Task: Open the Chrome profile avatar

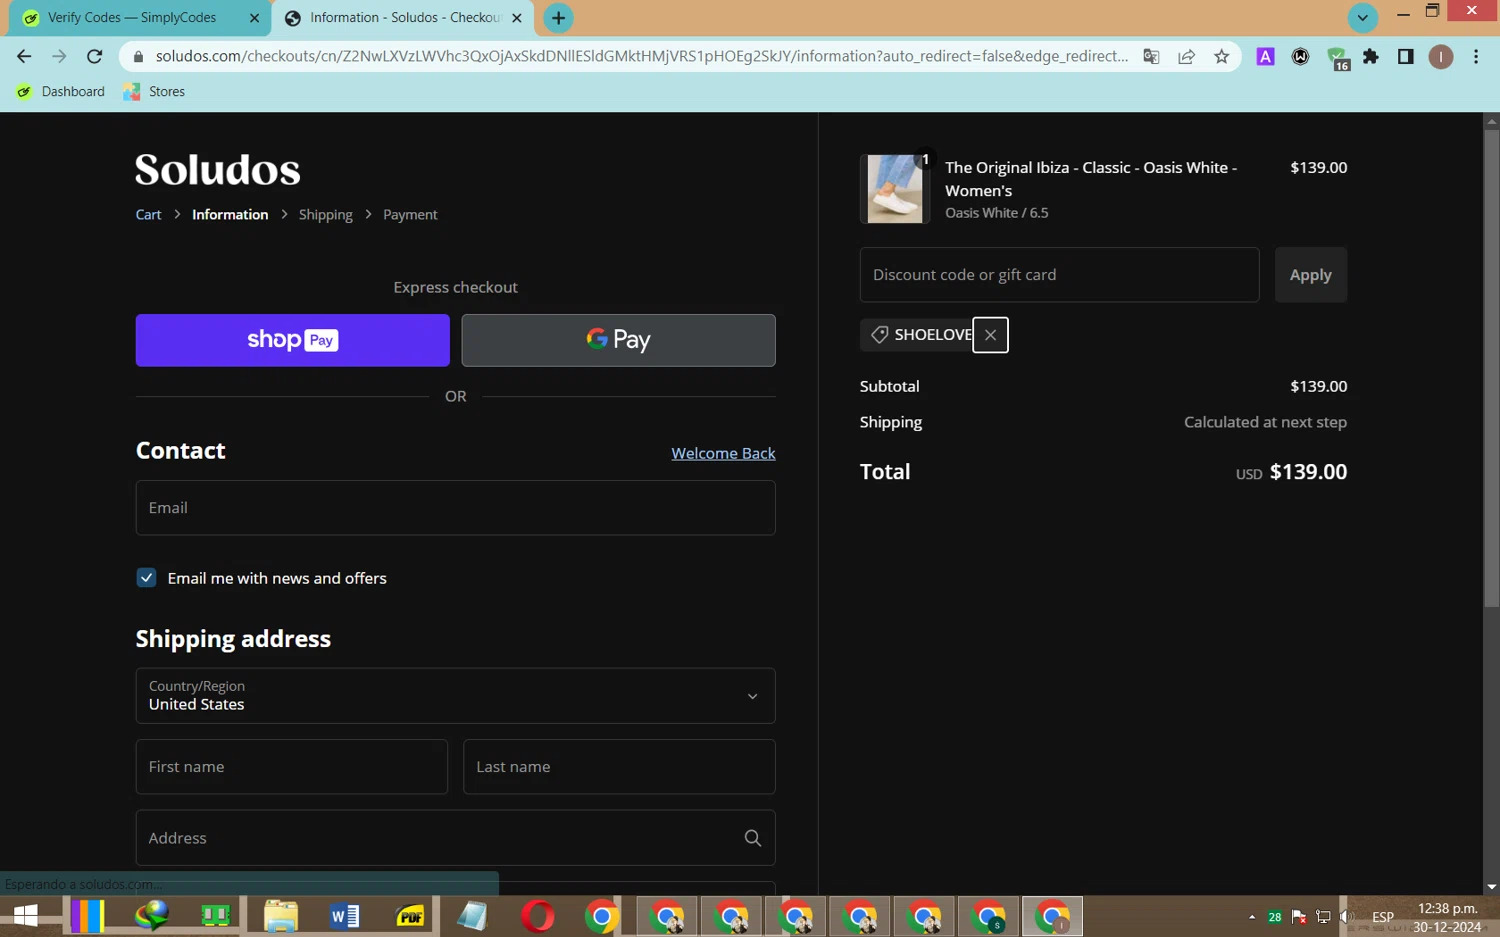Action: pos(1440,57)
